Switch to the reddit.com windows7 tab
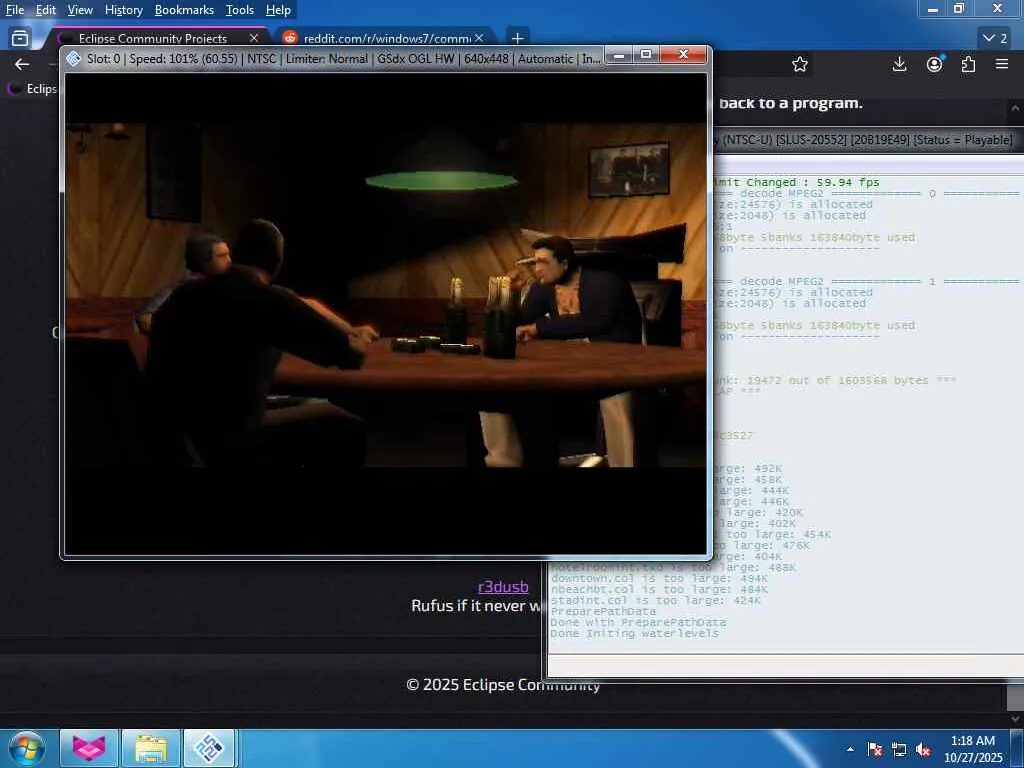This screenshot has width=1024, height=768. (387, 39)
